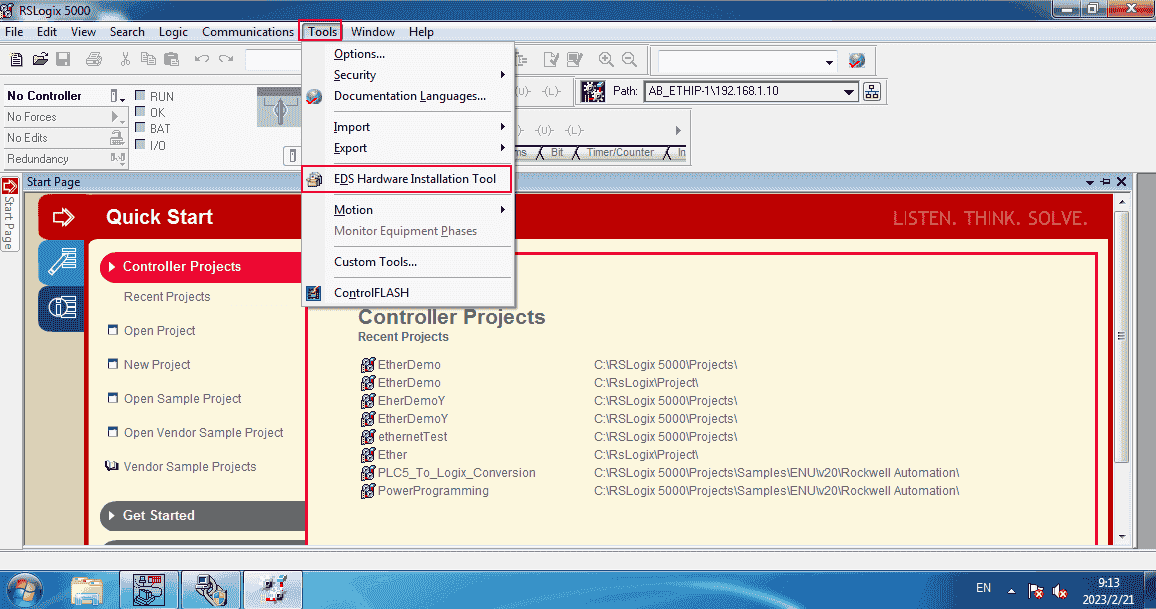Open the Learning Center side tab icon
Image resolution: width=1156 pixels, height=609 pixels.
(x=62, y=262)
